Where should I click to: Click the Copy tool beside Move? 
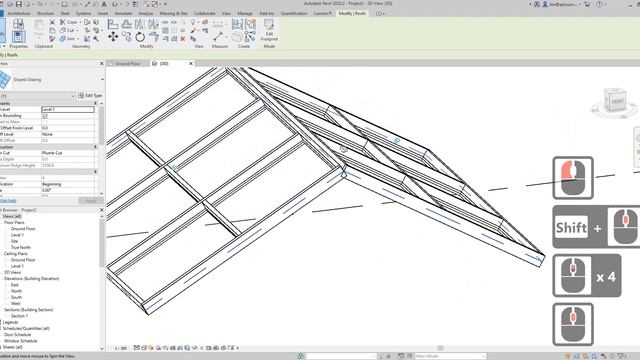[127, 37]
